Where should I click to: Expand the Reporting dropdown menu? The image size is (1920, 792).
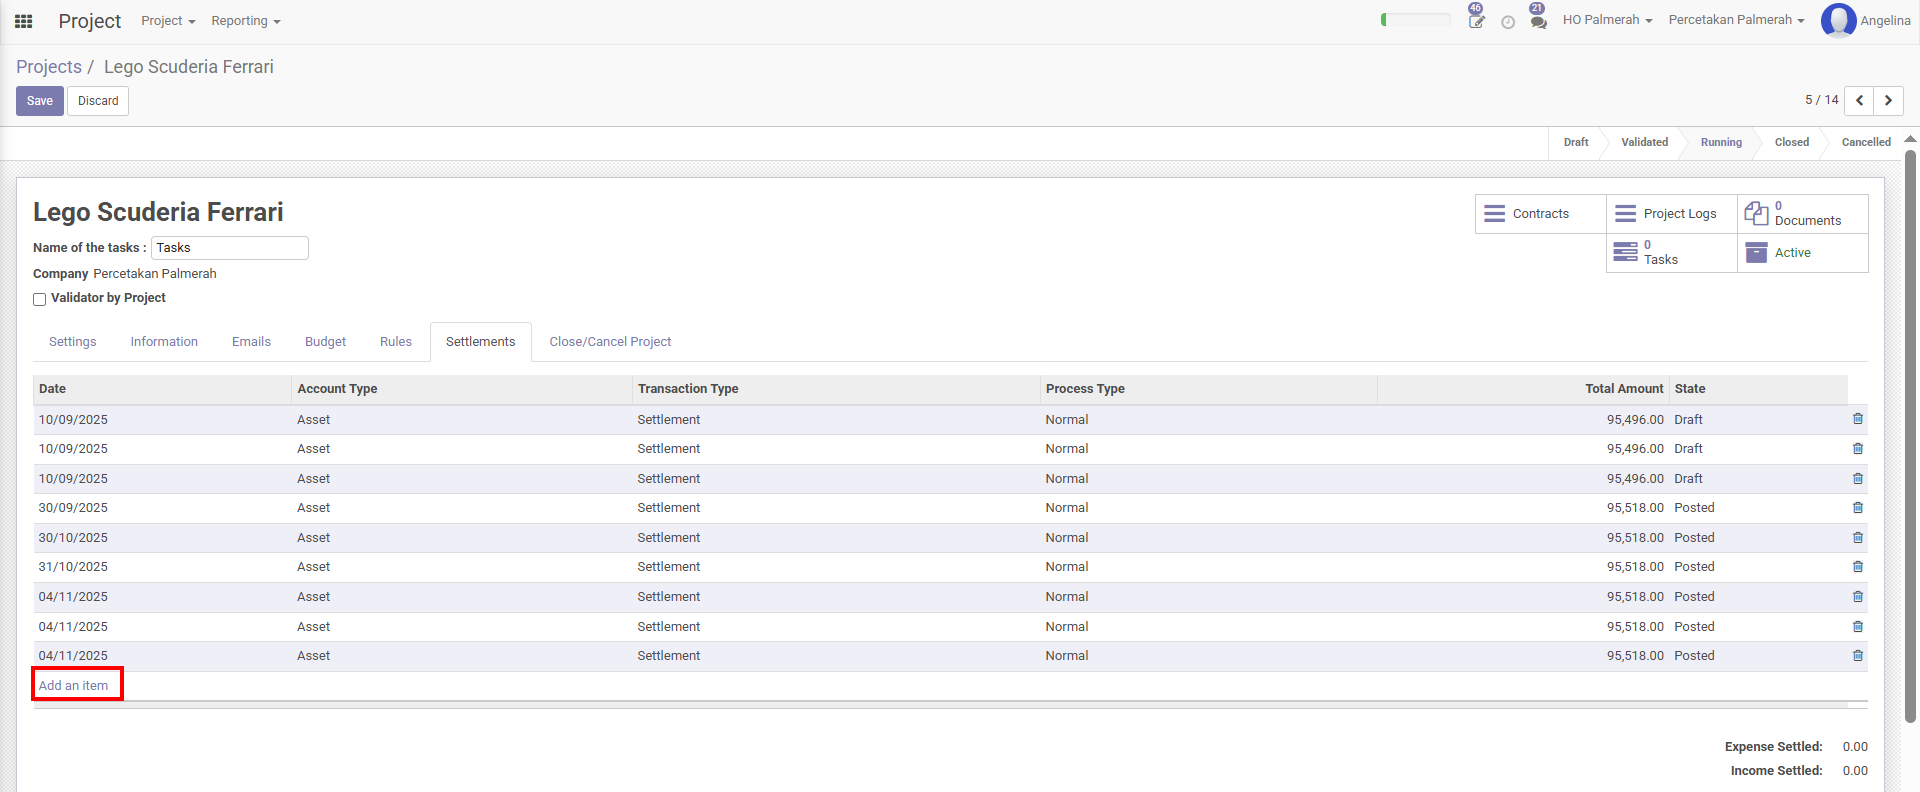click(245, 21)
